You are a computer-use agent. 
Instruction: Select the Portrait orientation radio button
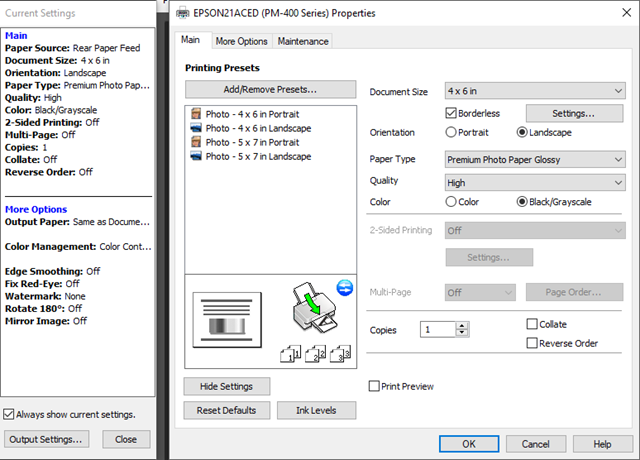click(451, 132)
